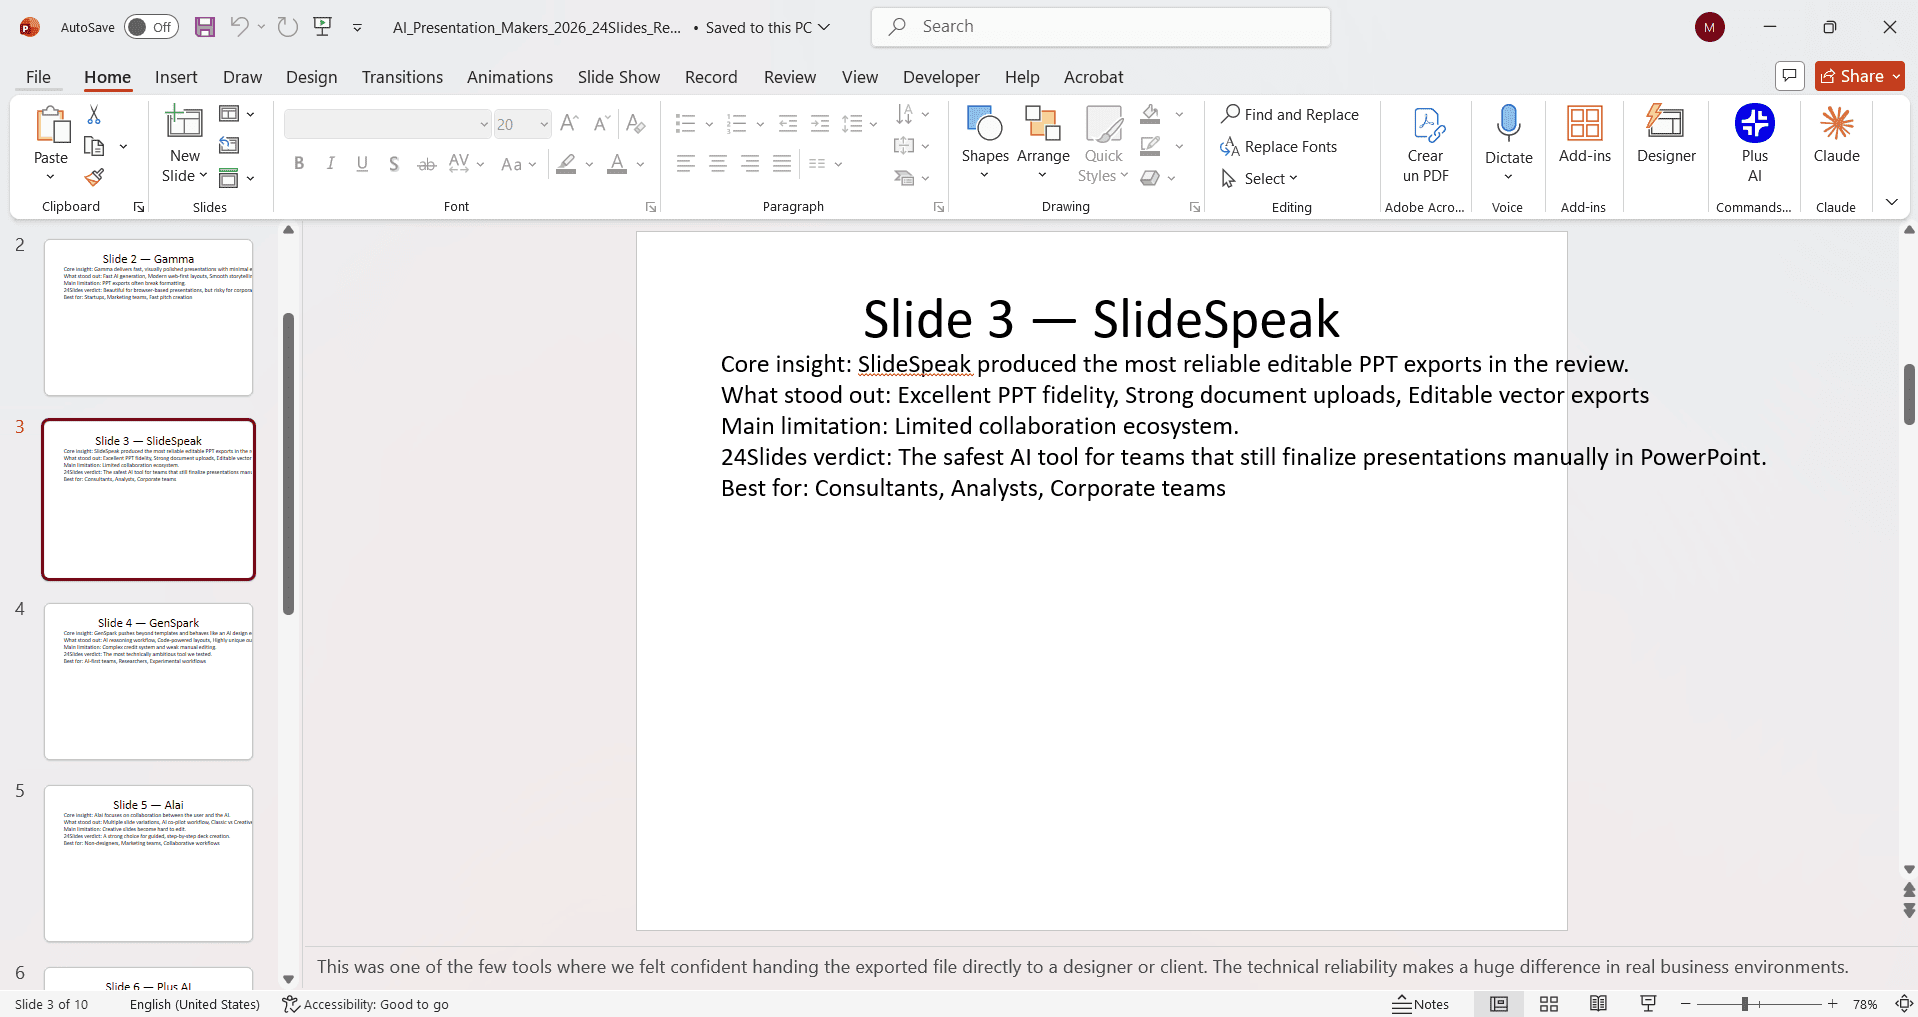
Task: Toggle Strikethrough formatting
Action: point(426,164)
